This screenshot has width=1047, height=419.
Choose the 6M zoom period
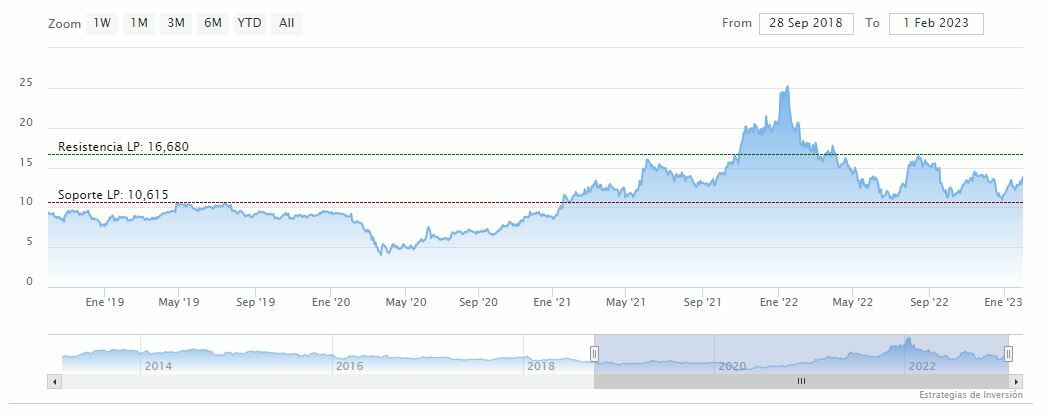coord(212,23)
